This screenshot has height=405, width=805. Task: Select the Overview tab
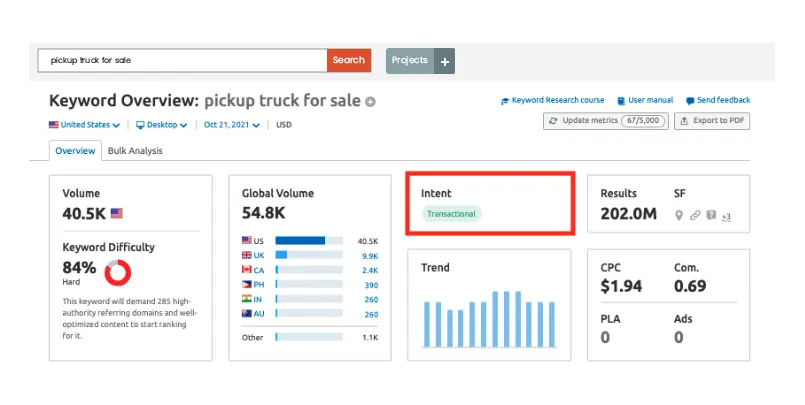75,151
